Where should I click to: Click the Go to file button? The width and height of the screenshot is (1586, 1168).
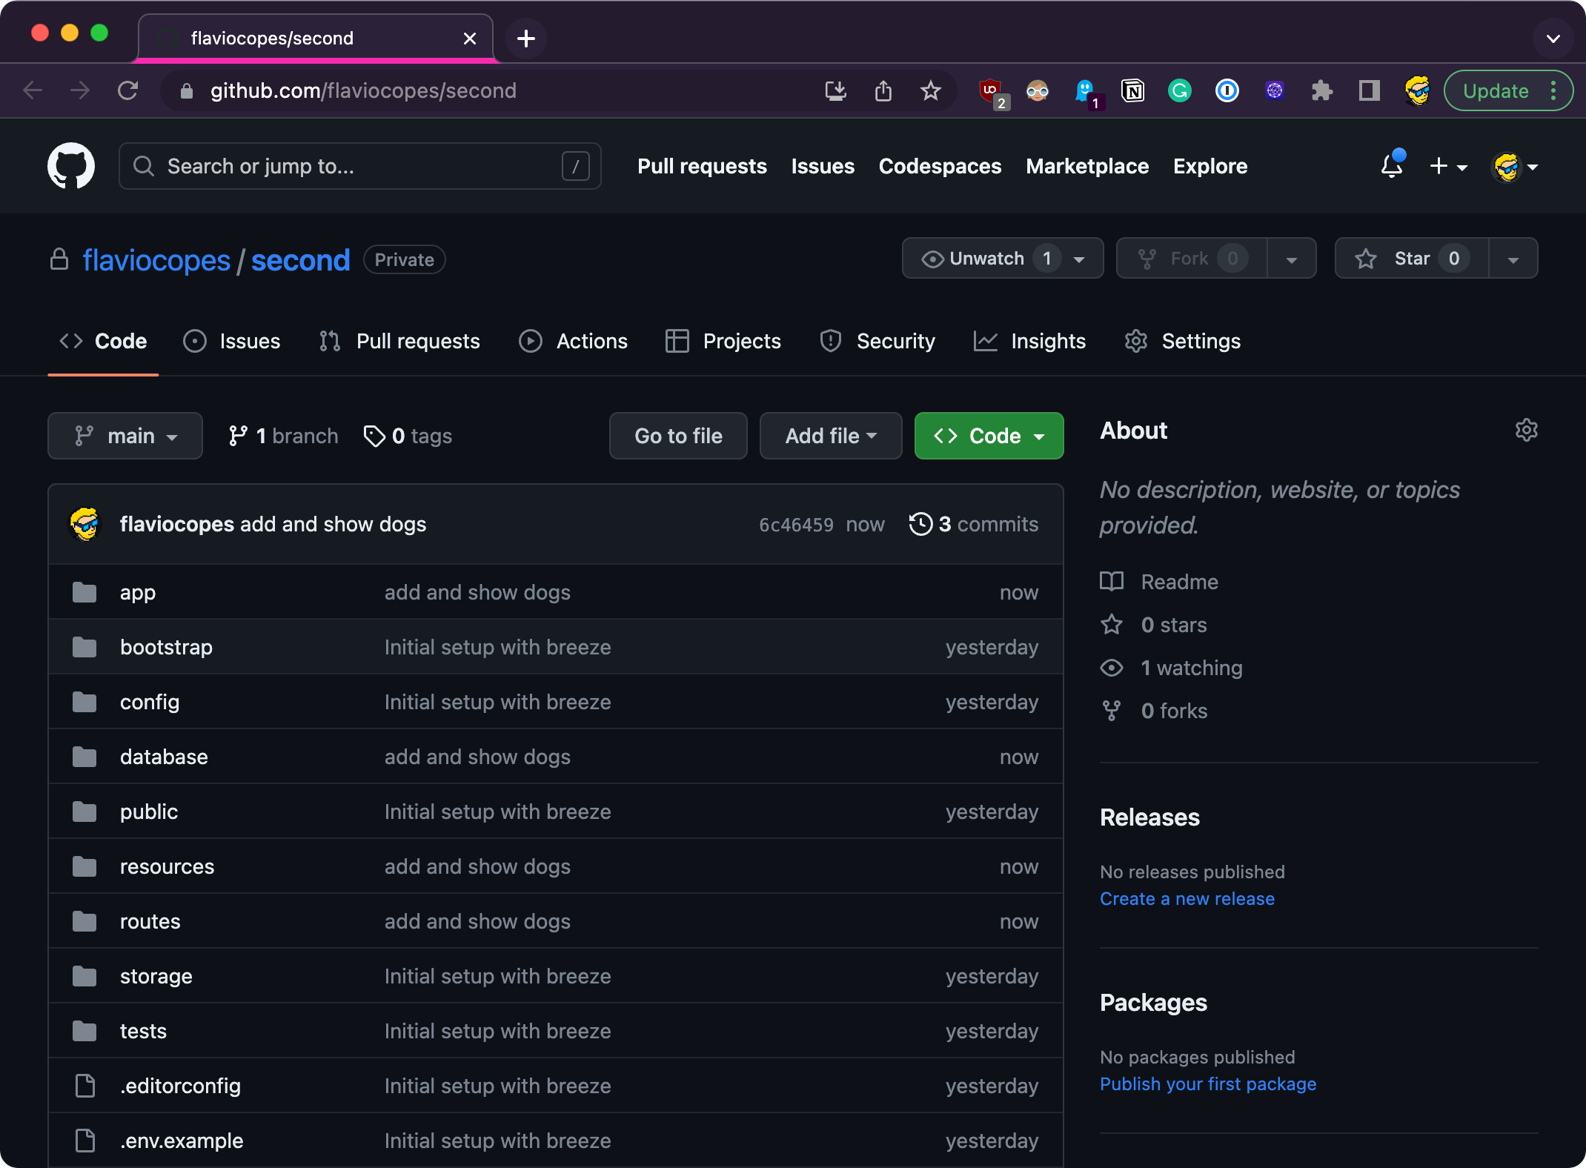point(678,436)
